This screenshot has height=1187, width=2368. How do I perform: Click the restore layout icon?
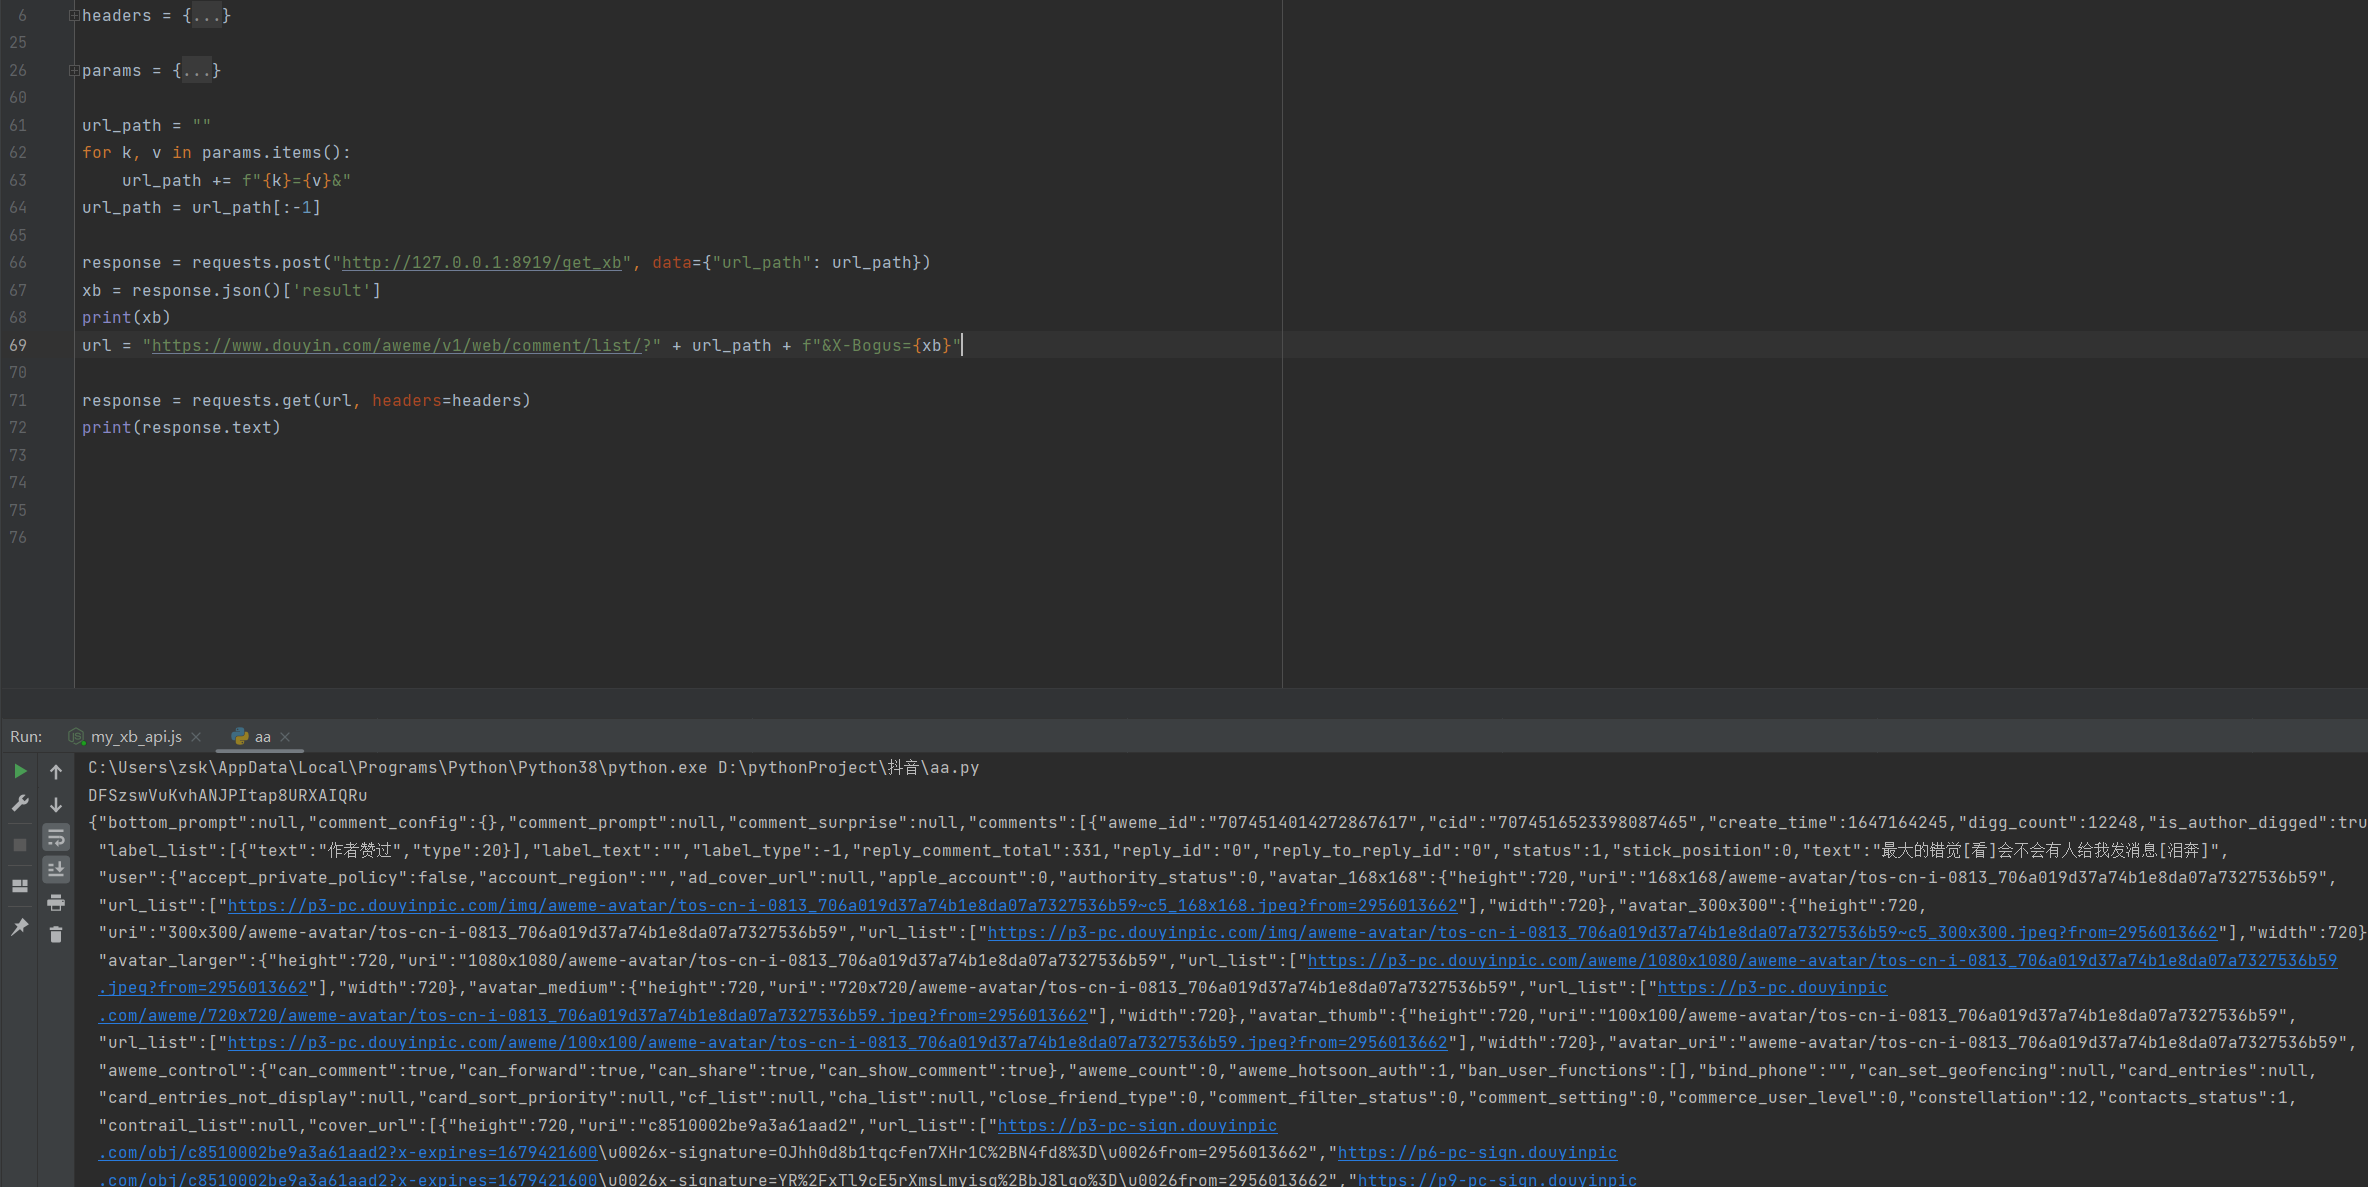click(x=20, y=886)
